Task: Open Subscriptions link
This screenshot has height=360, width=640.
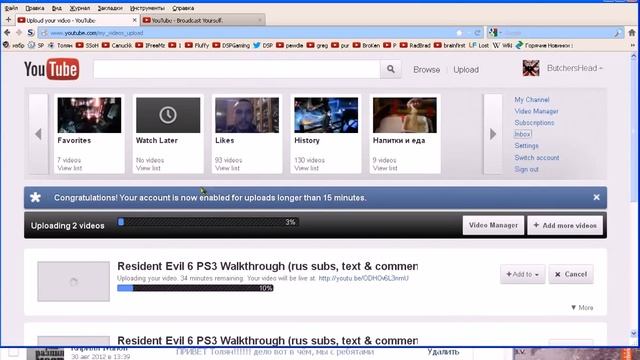Action: point(534,122)
